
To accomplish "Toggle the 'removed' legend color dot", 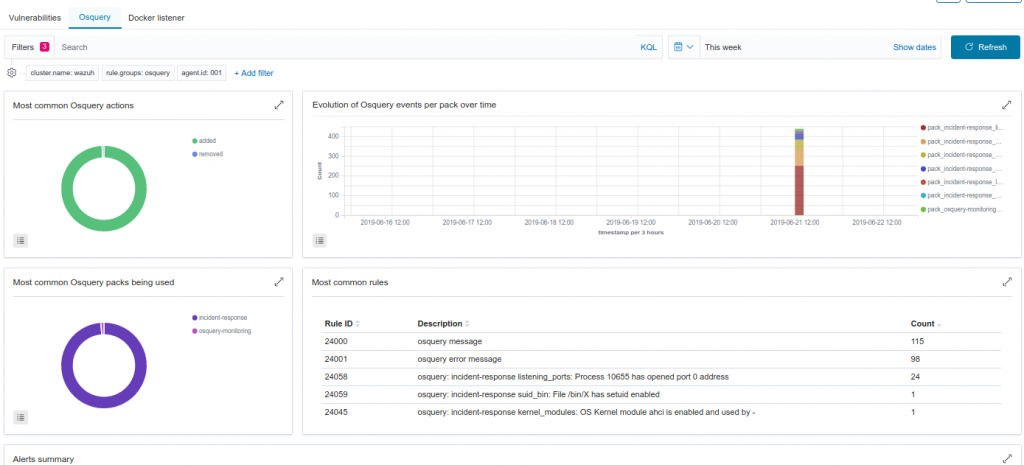I will click(x=195, y=154).
